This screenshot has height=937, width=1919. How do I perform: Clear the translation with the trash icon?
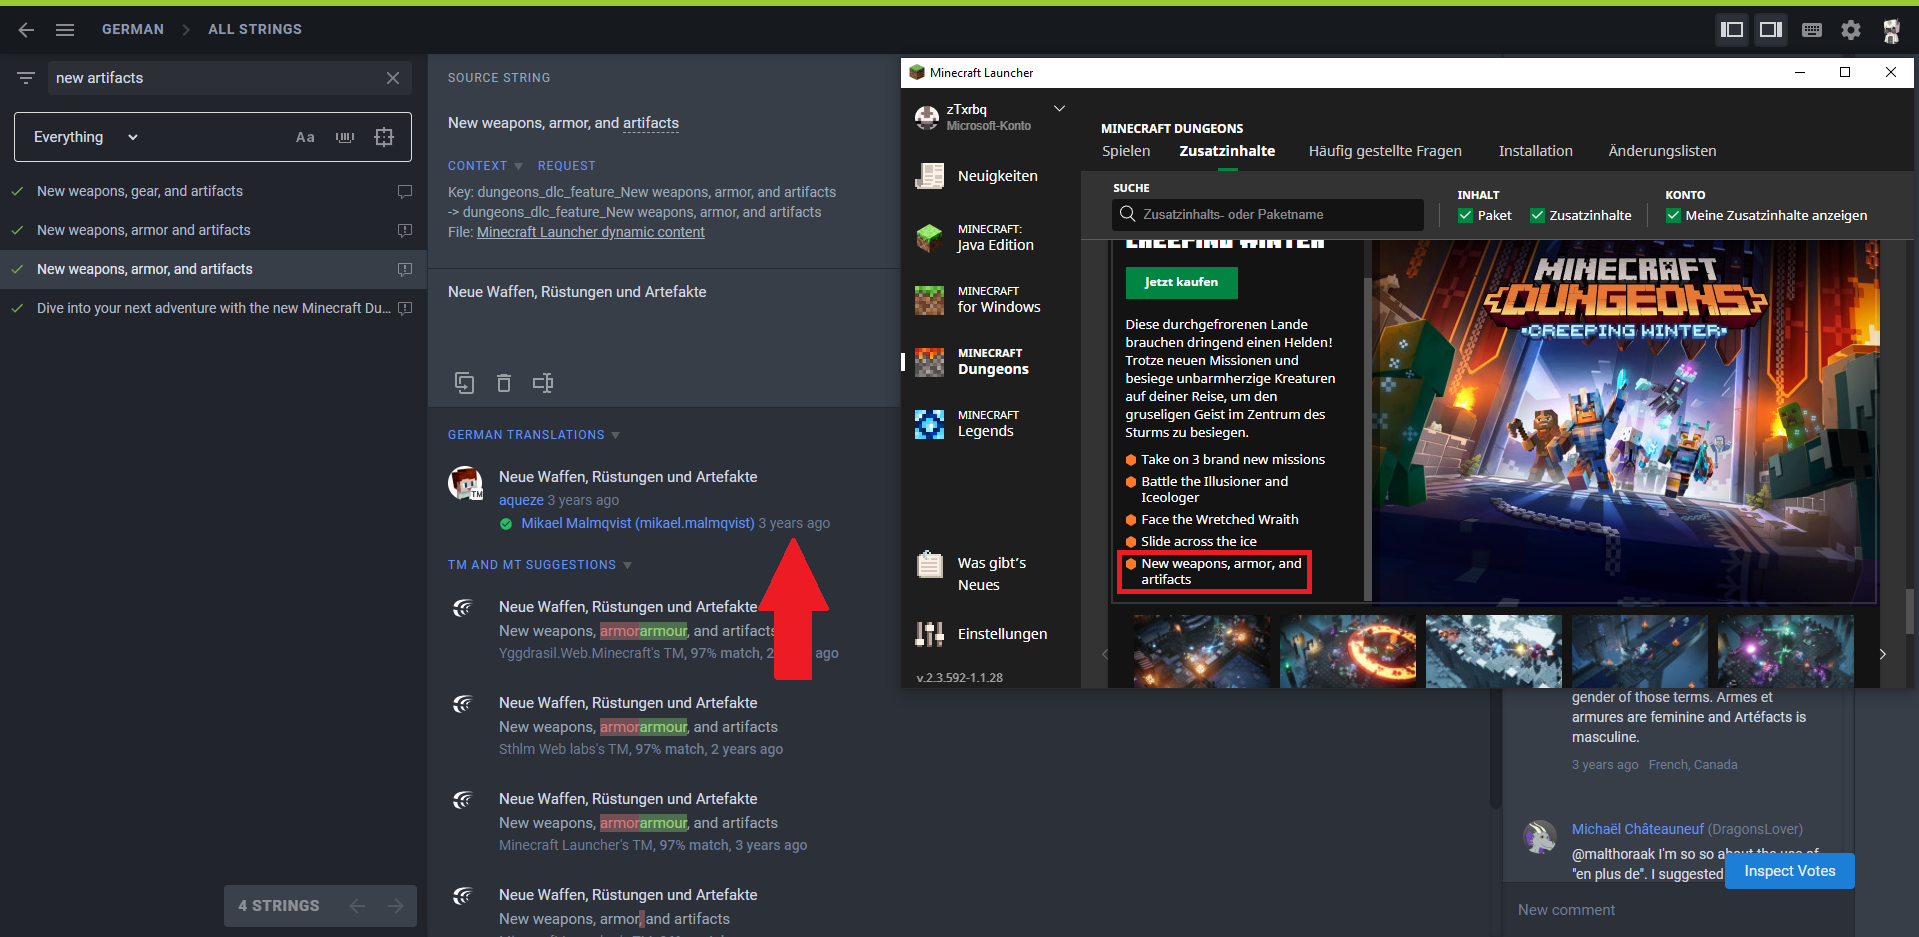coord(504,383)
